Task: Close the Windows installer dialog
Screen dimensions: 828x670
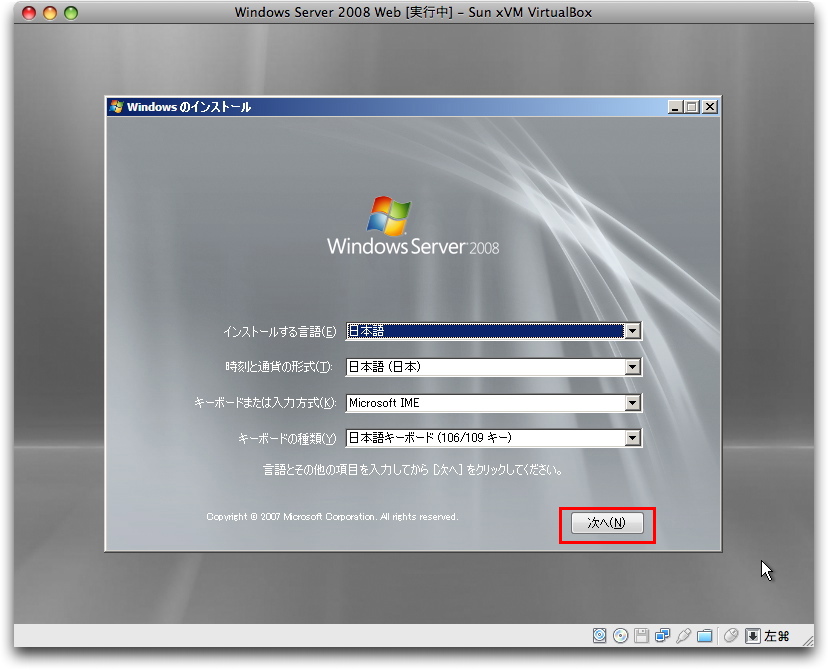Action: (x=709, y=107)
